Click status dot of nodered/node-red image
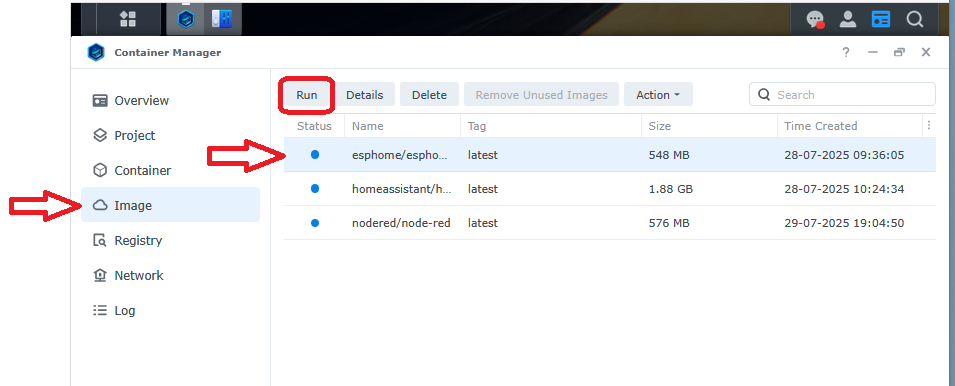Screen dimensions: 955x386 click(315, 223)
